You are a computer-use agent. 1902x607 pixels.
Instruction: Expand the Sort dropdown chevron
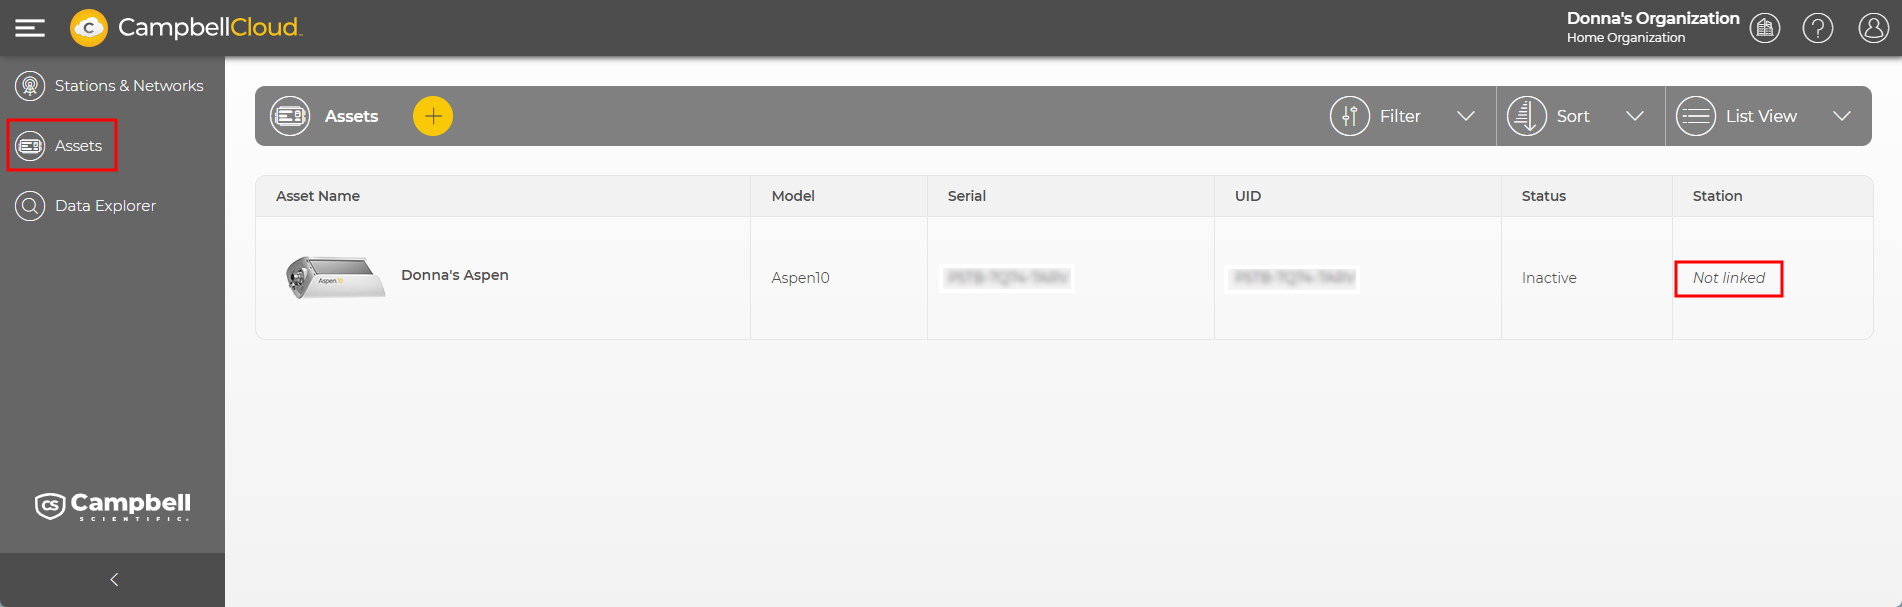(x=1635, y=116)
